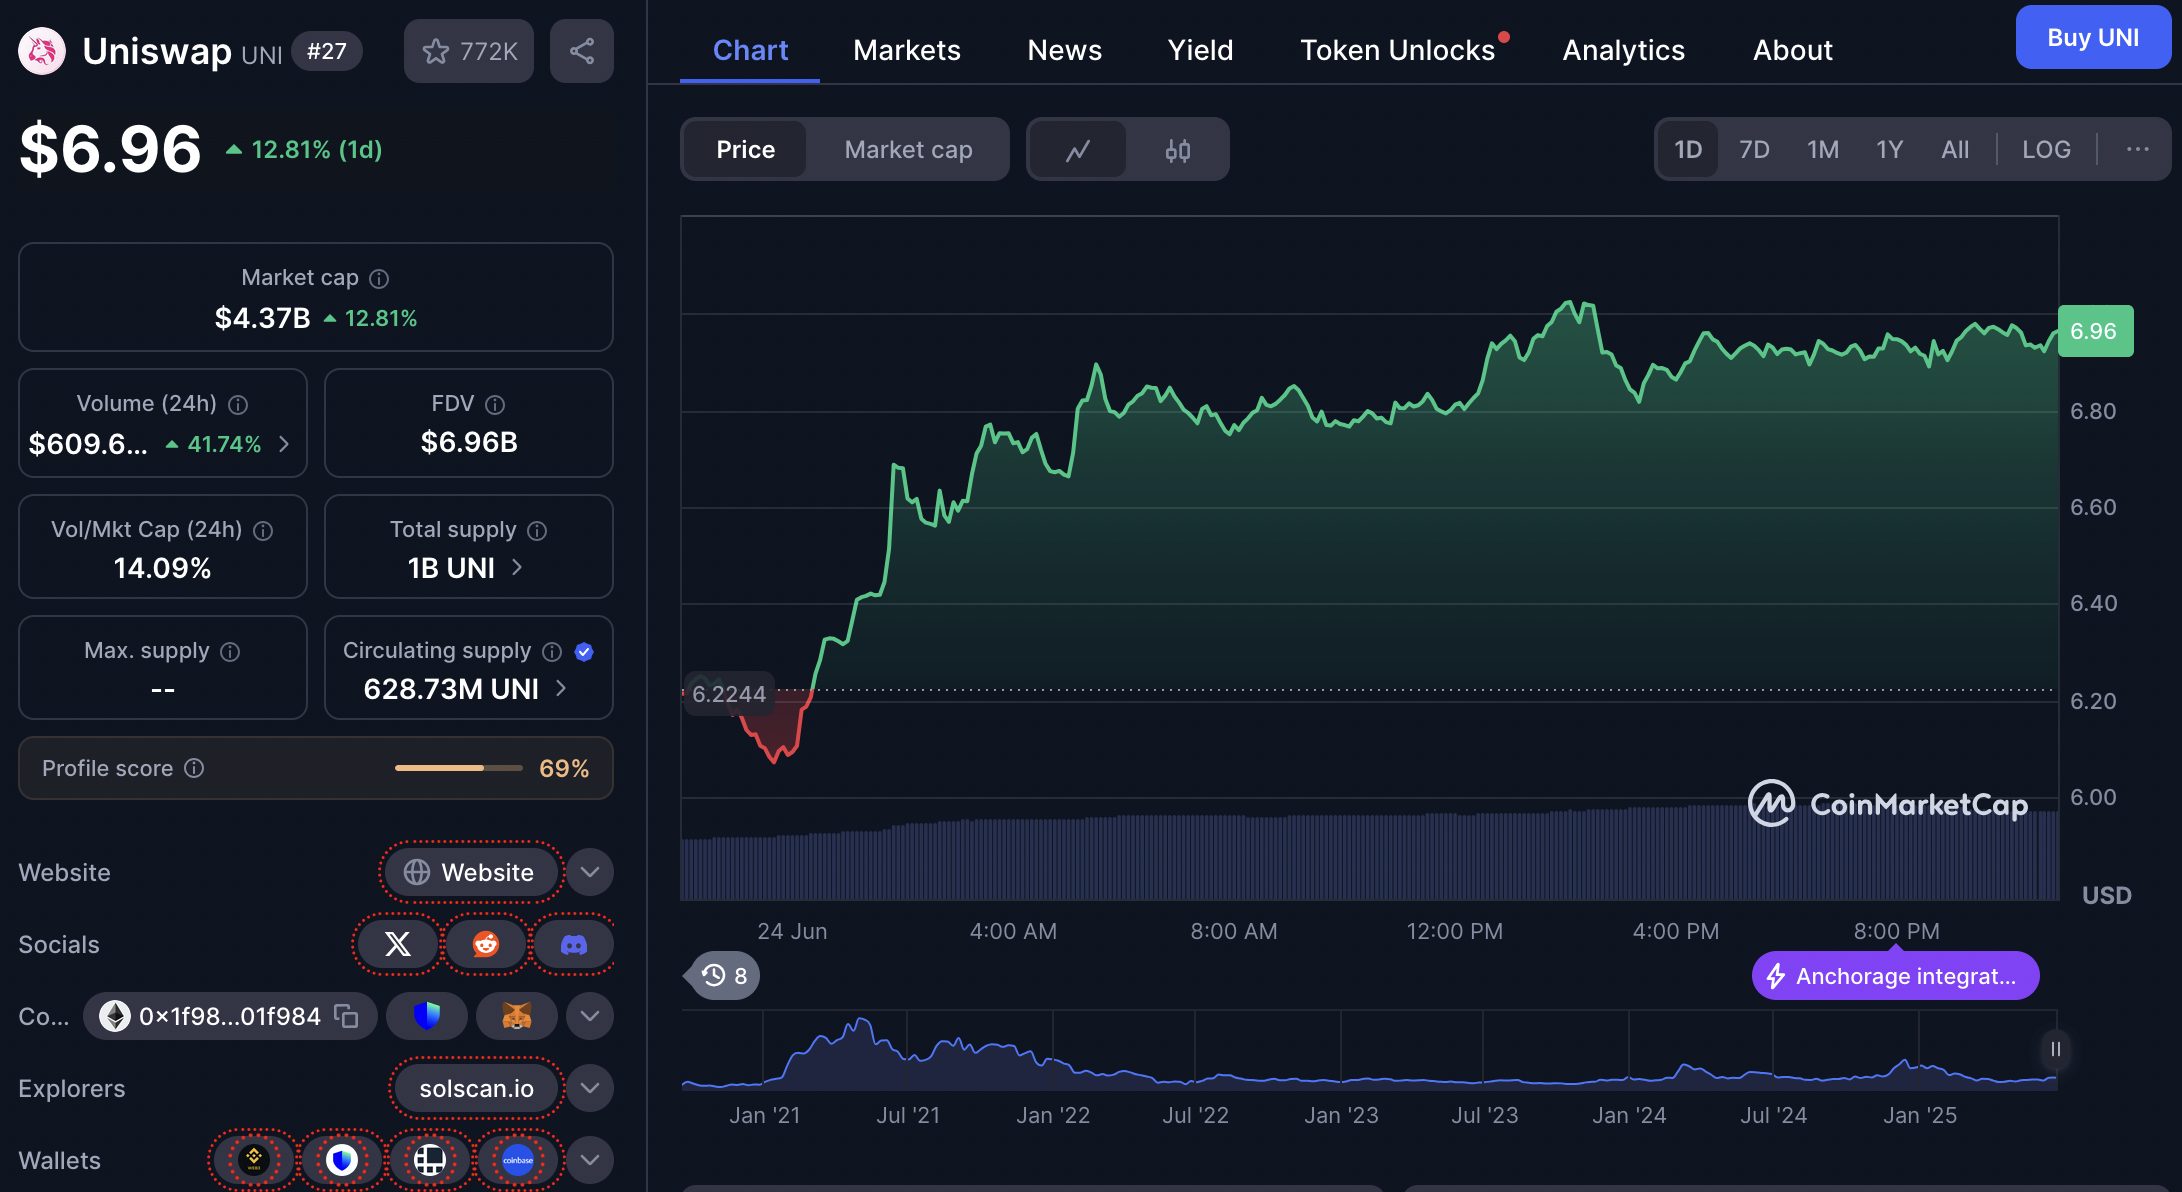Click the 6.96 current price tag

pos(2095,331)
